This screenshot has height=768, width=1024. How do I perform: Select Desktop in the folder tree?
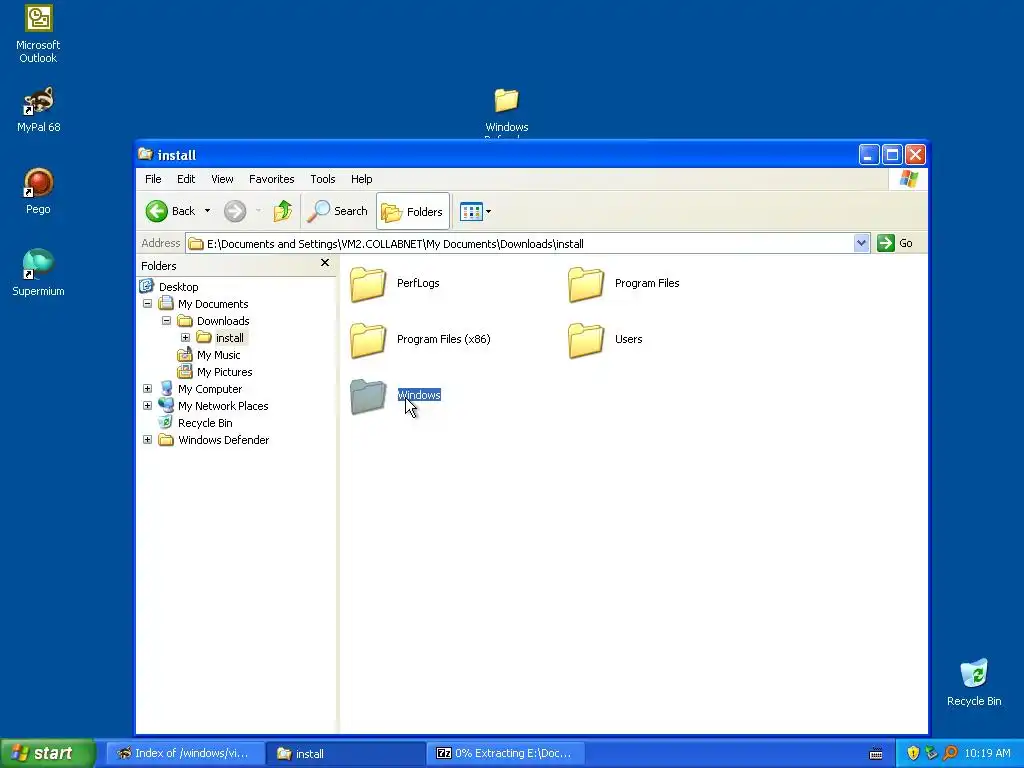(x=178, y=287)
